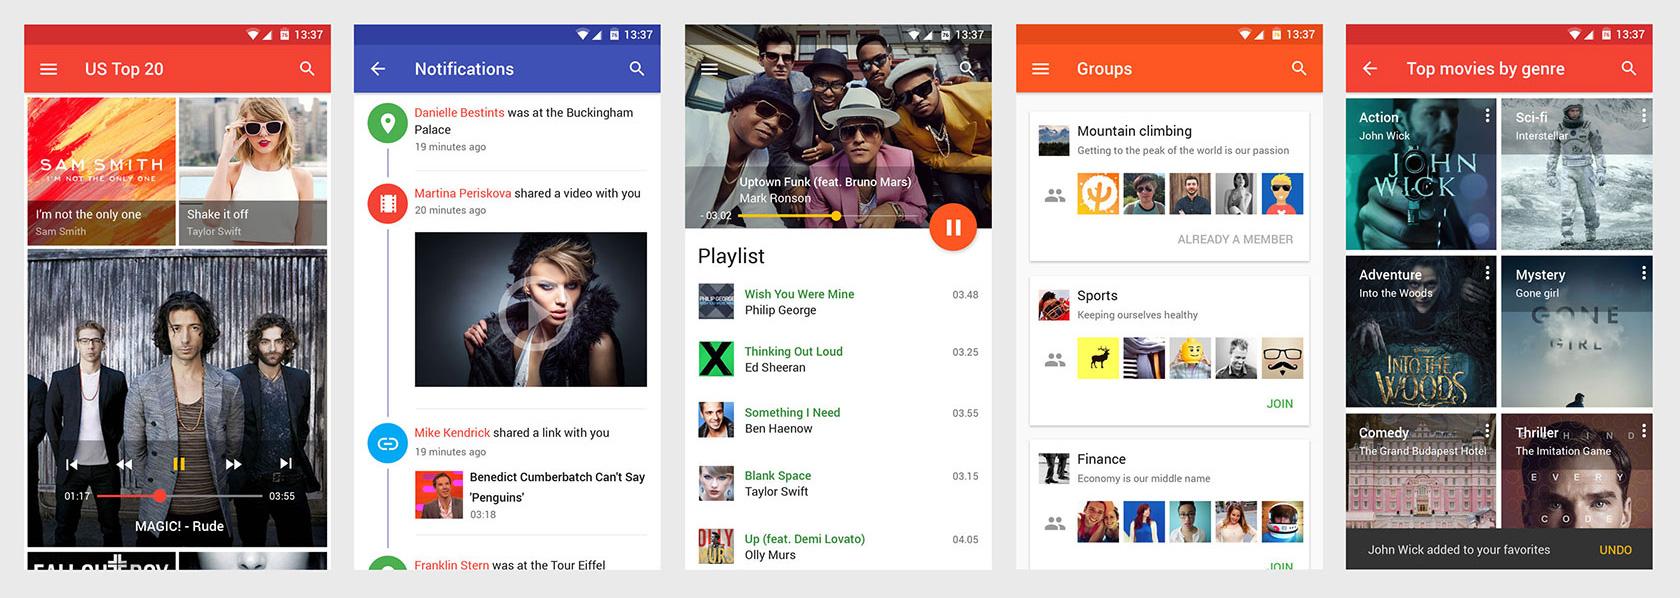Rewind the MAGIC! Rude track
Viewport: 1680px width, 598px height.
[124, 464]
